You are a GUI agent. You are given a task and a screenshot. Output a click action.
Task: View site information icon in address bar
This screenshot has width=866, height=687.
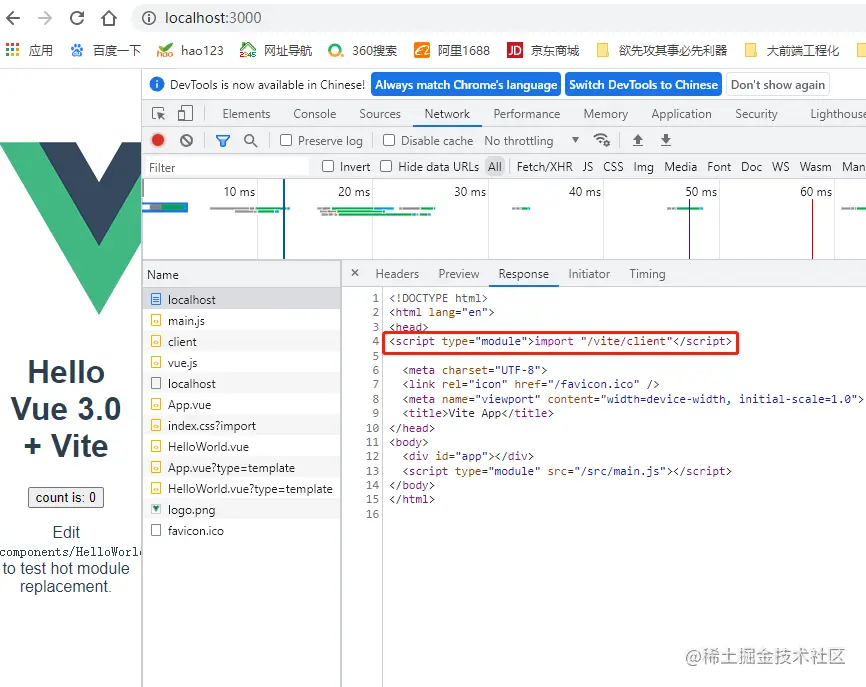149,18
